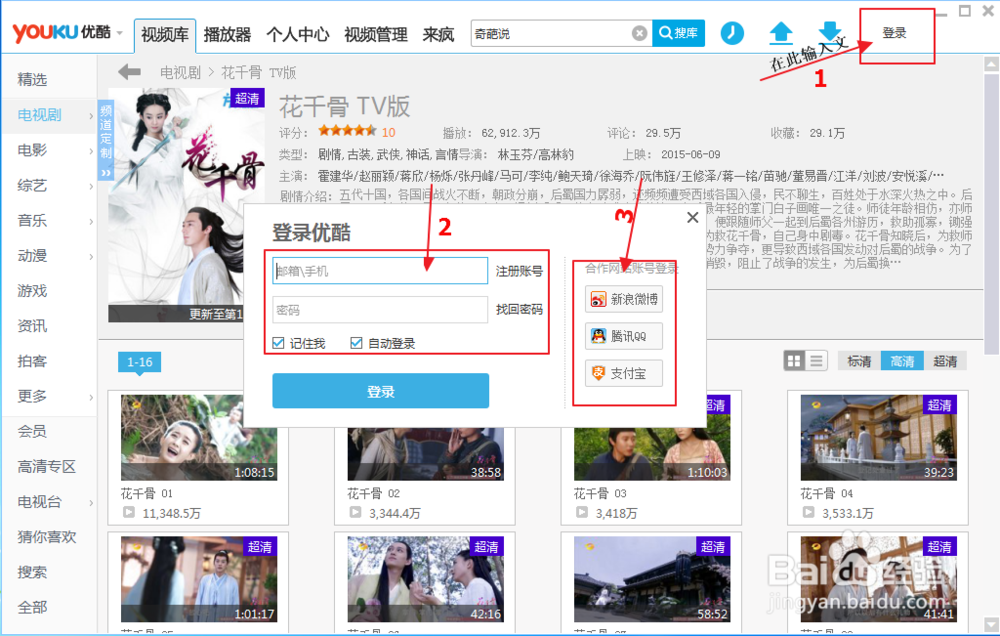Select 超清 quality option
This screenshot has height=636, width=1000.
click(945, 361)
